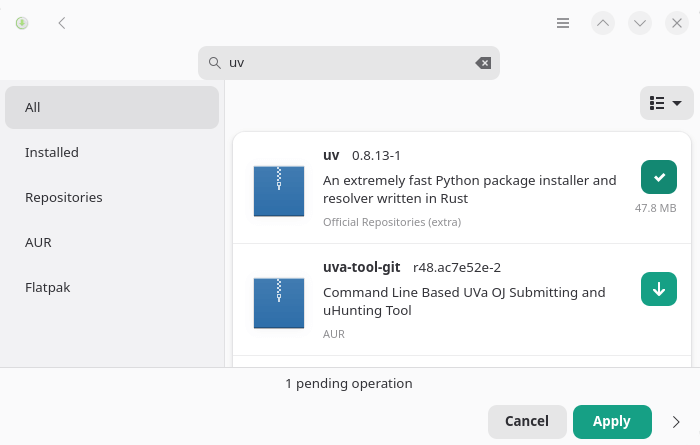
Task: Clear the search text with backspace icon
Action: [x=483, y=63]
